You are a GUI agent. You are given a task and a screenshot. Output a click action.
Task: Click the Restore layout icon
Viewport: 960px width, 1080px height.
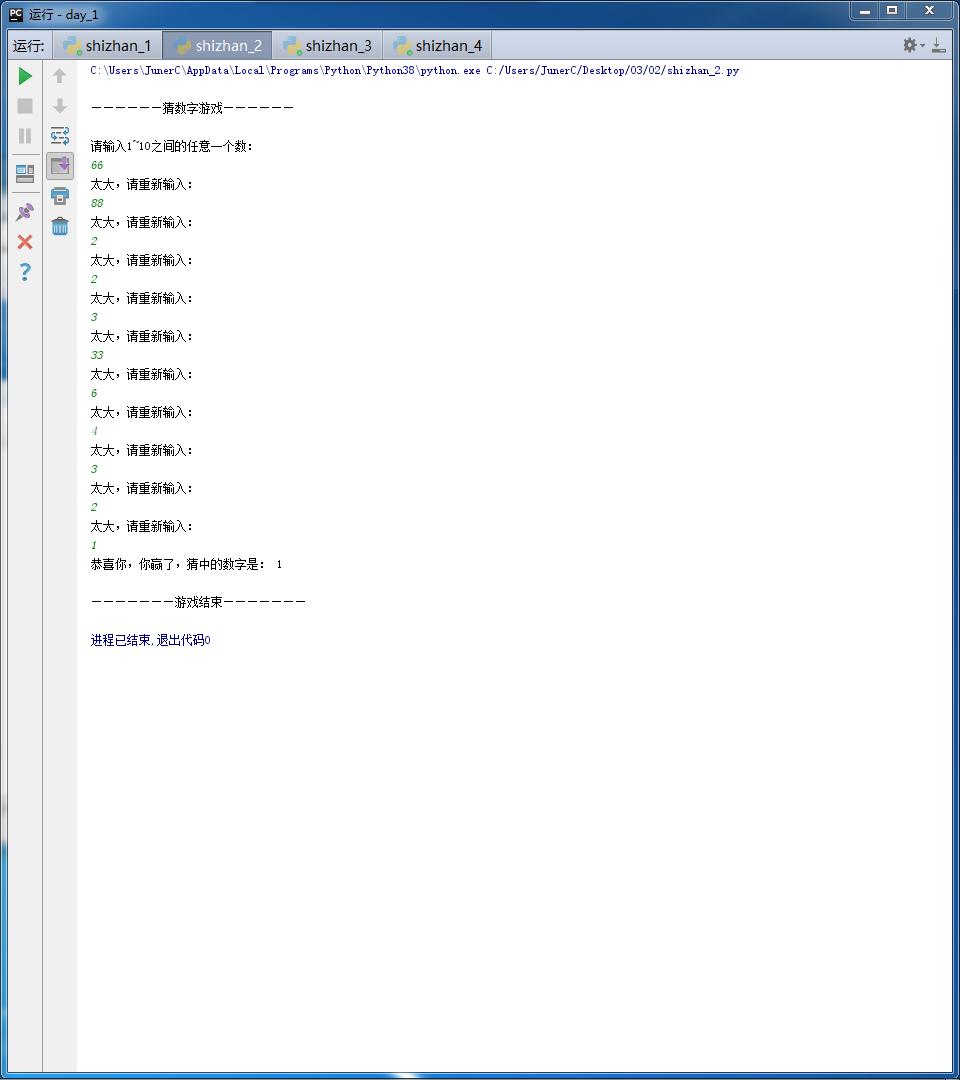[25, 174]
